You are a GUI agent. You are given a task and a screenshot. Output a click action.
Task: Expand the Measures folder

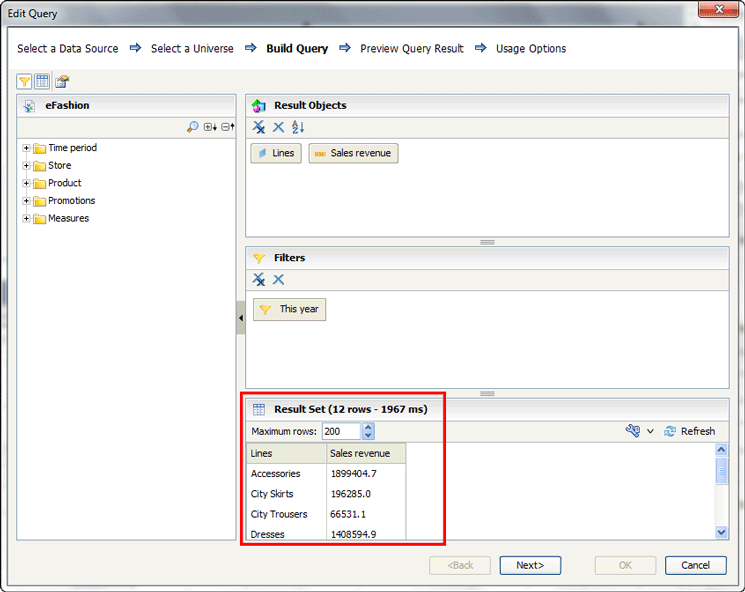point(26,219)
